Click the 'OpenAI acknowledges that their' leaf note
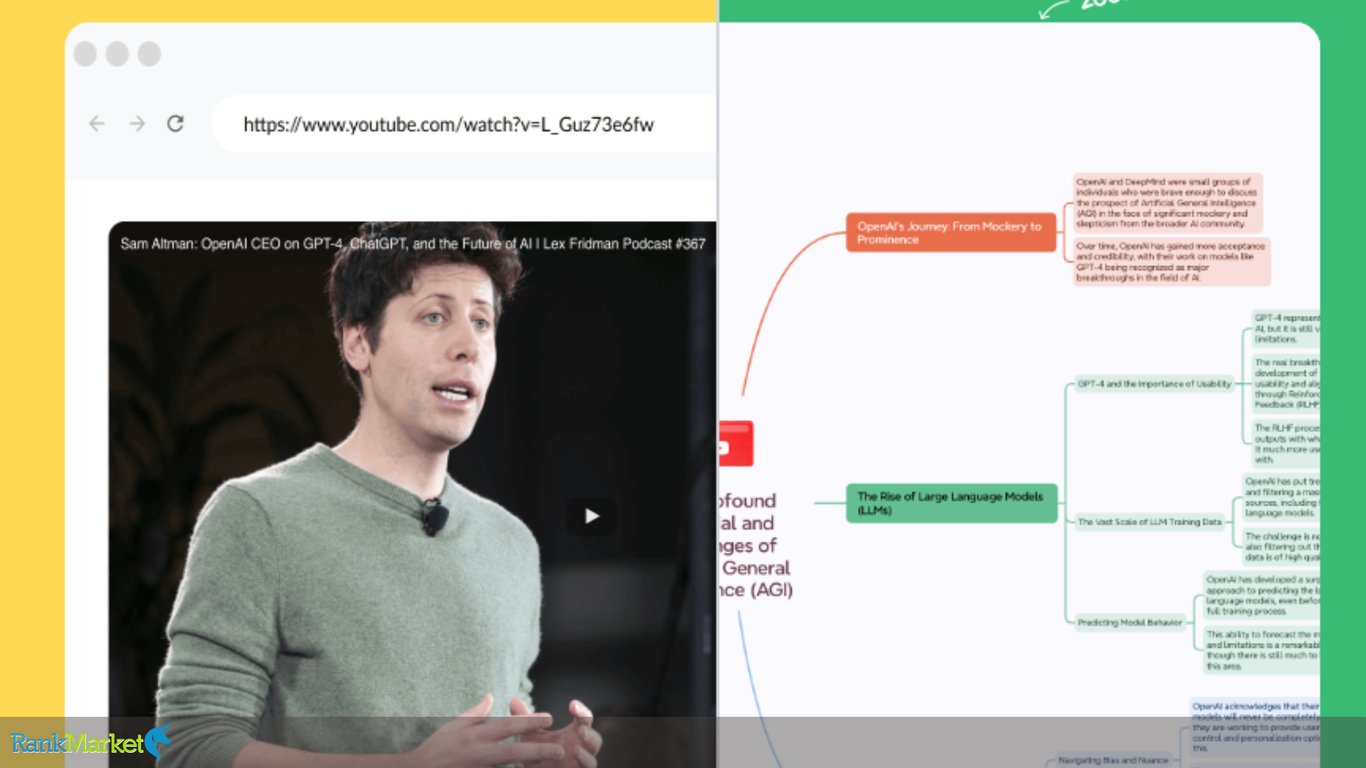This screenshot has width=1366, height=768. click(x=1254, y=727)
